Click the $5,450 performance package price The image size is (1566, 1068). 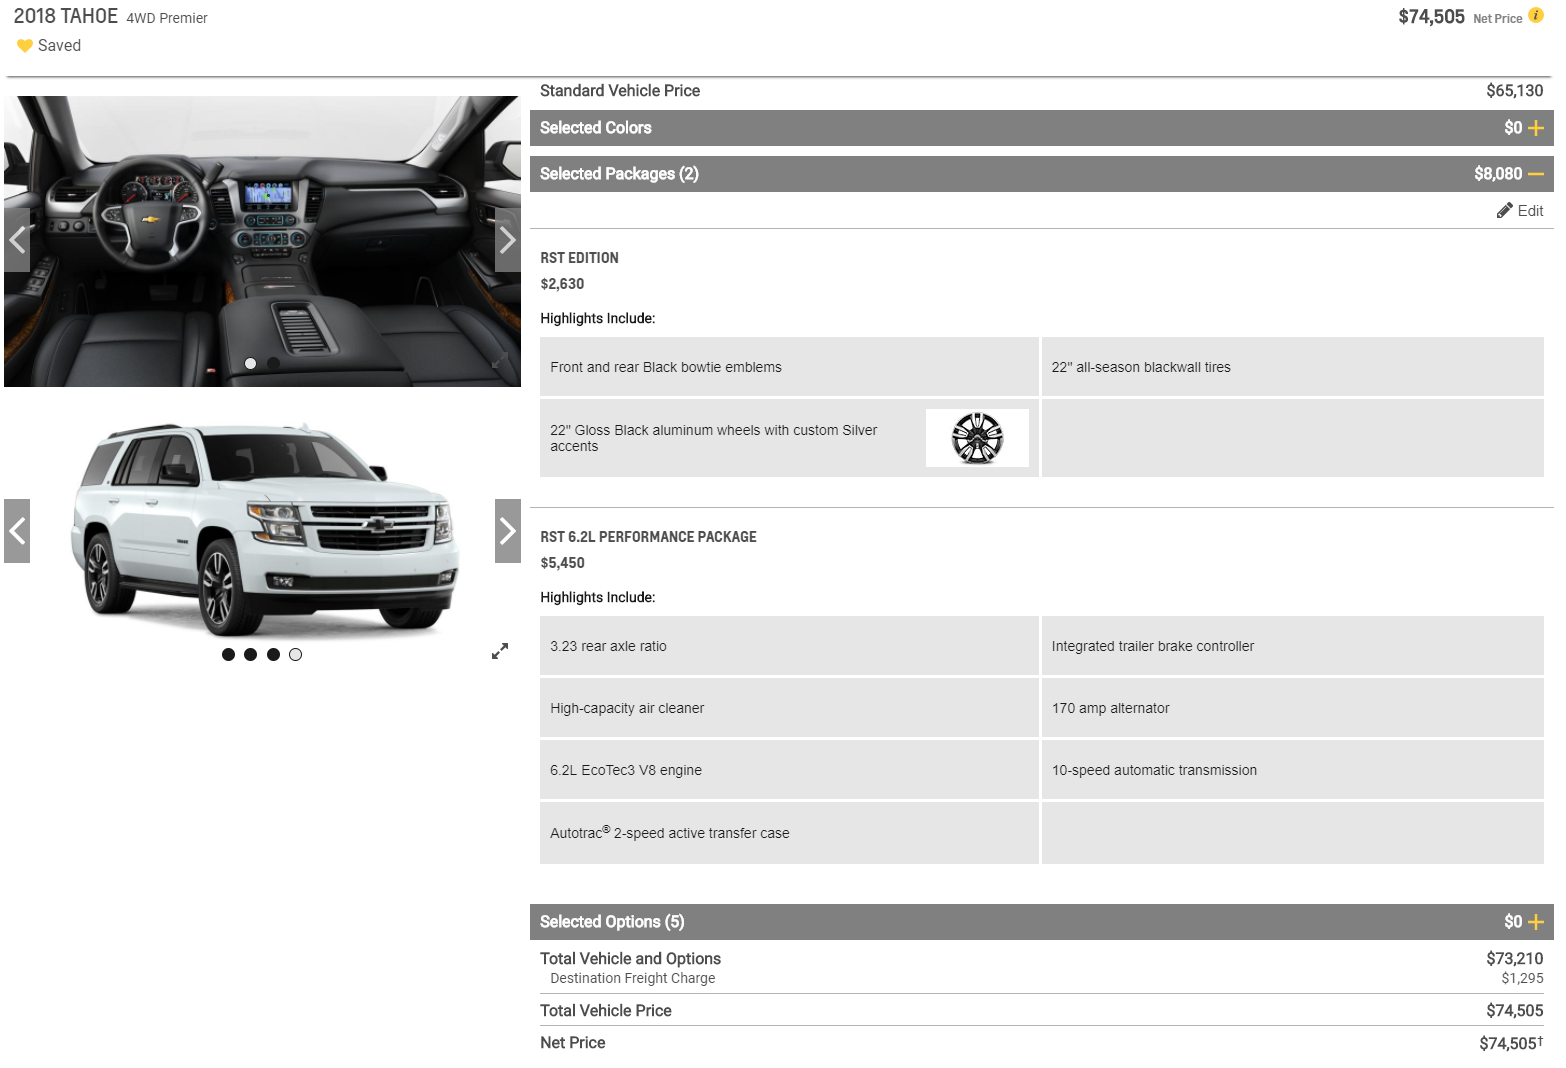tap(562, 563)
